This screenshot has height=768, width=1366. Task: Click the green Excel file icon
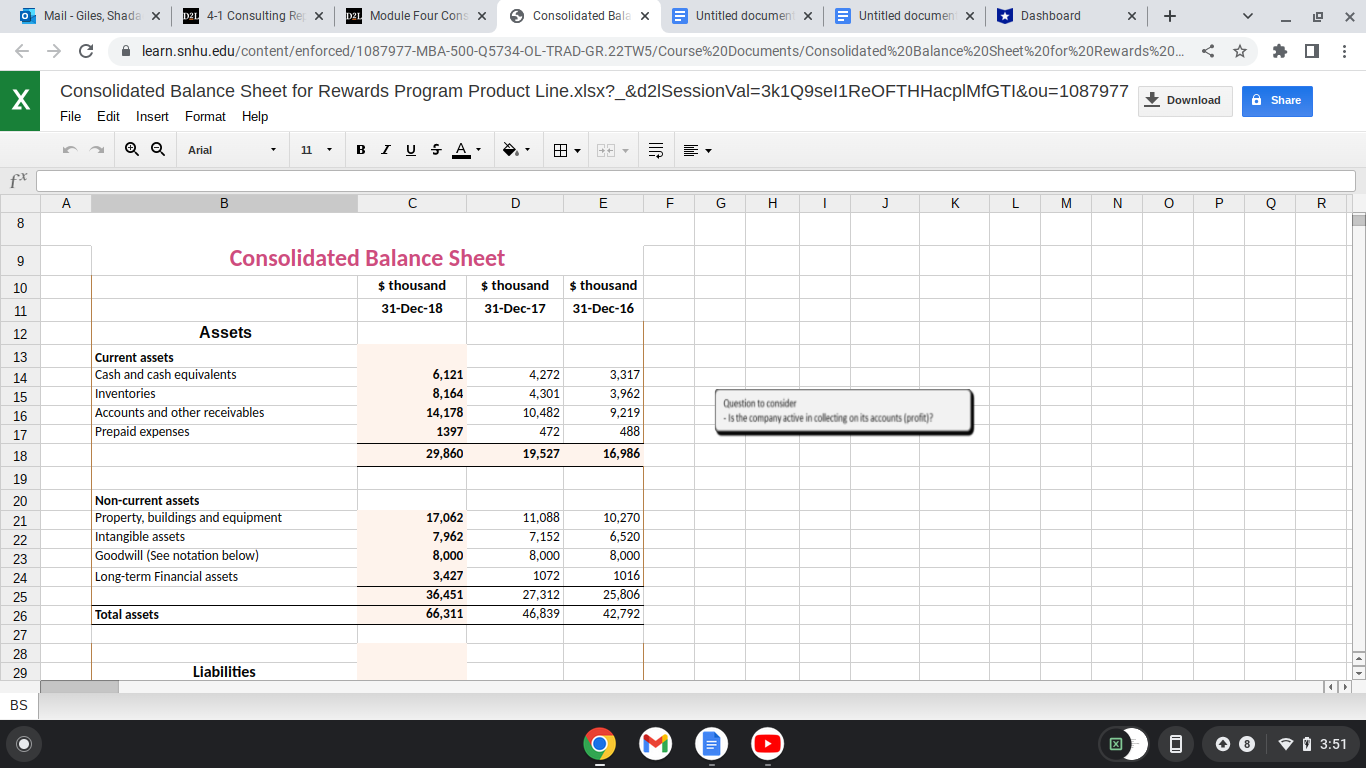[x=20, y=101]
